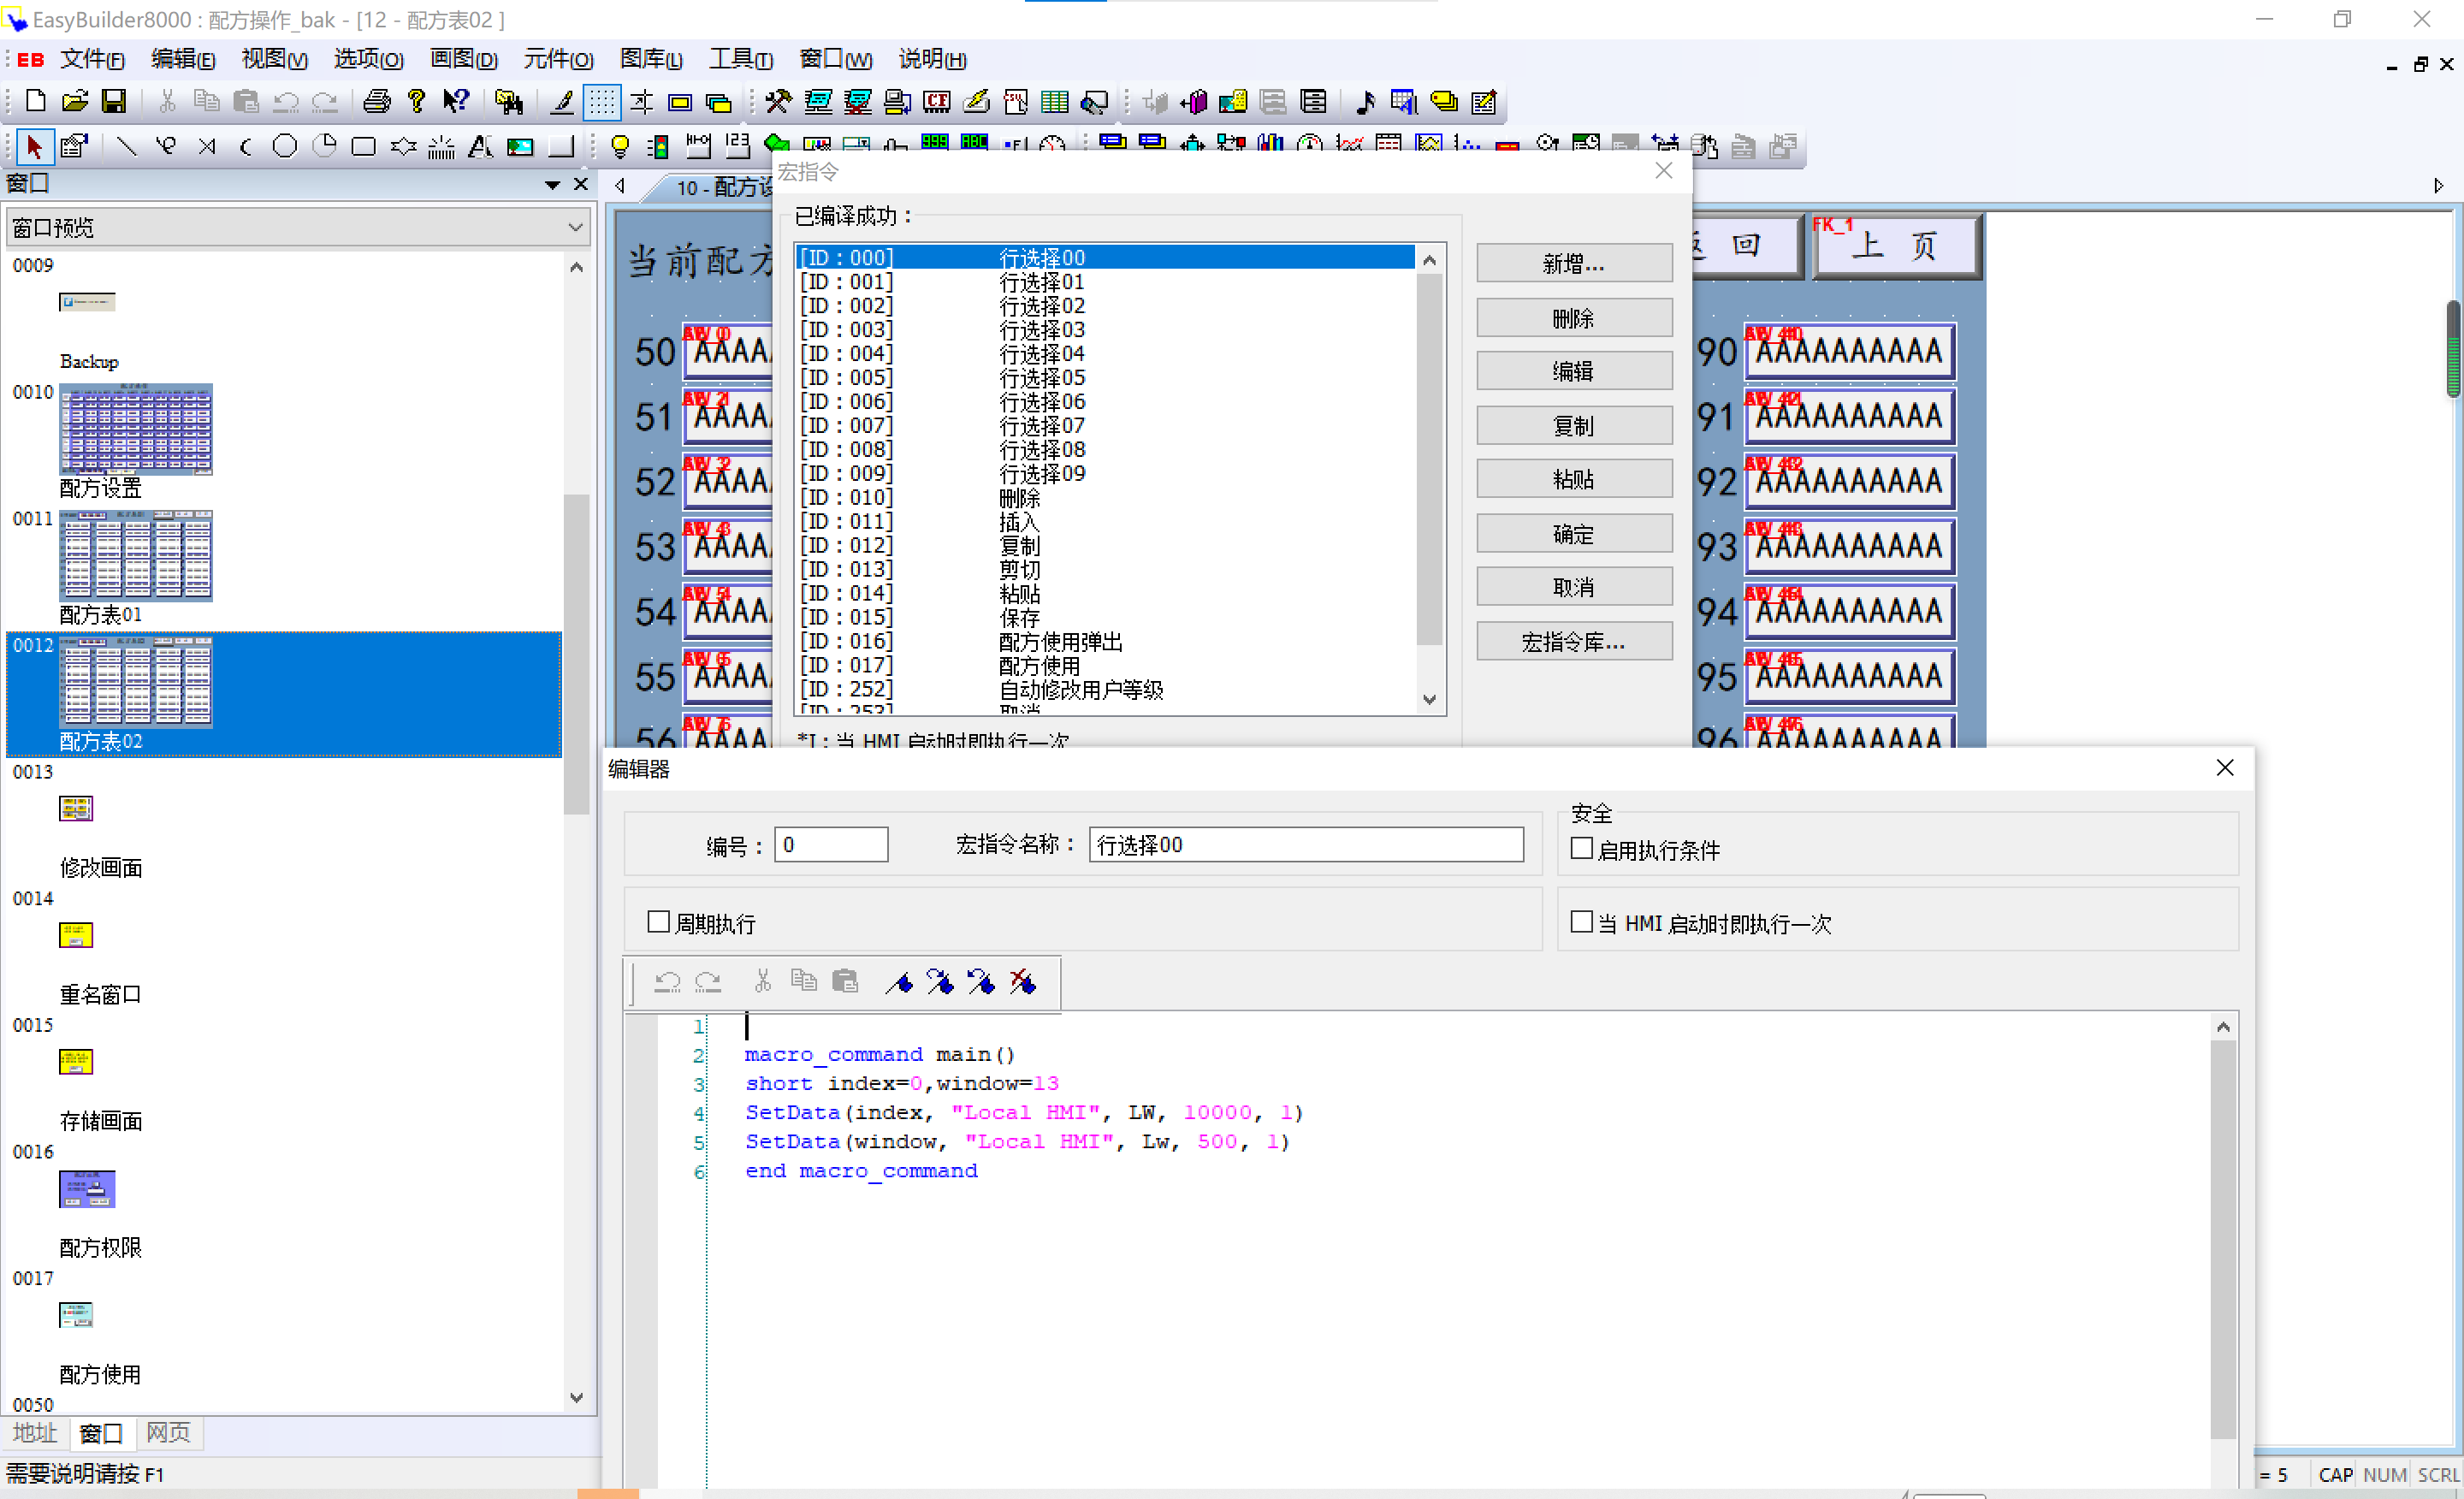
Task: Tick the 当 HMI 启动时即执行一次 checkbox
Action: pyautogui.click(x=1581, y=922)
